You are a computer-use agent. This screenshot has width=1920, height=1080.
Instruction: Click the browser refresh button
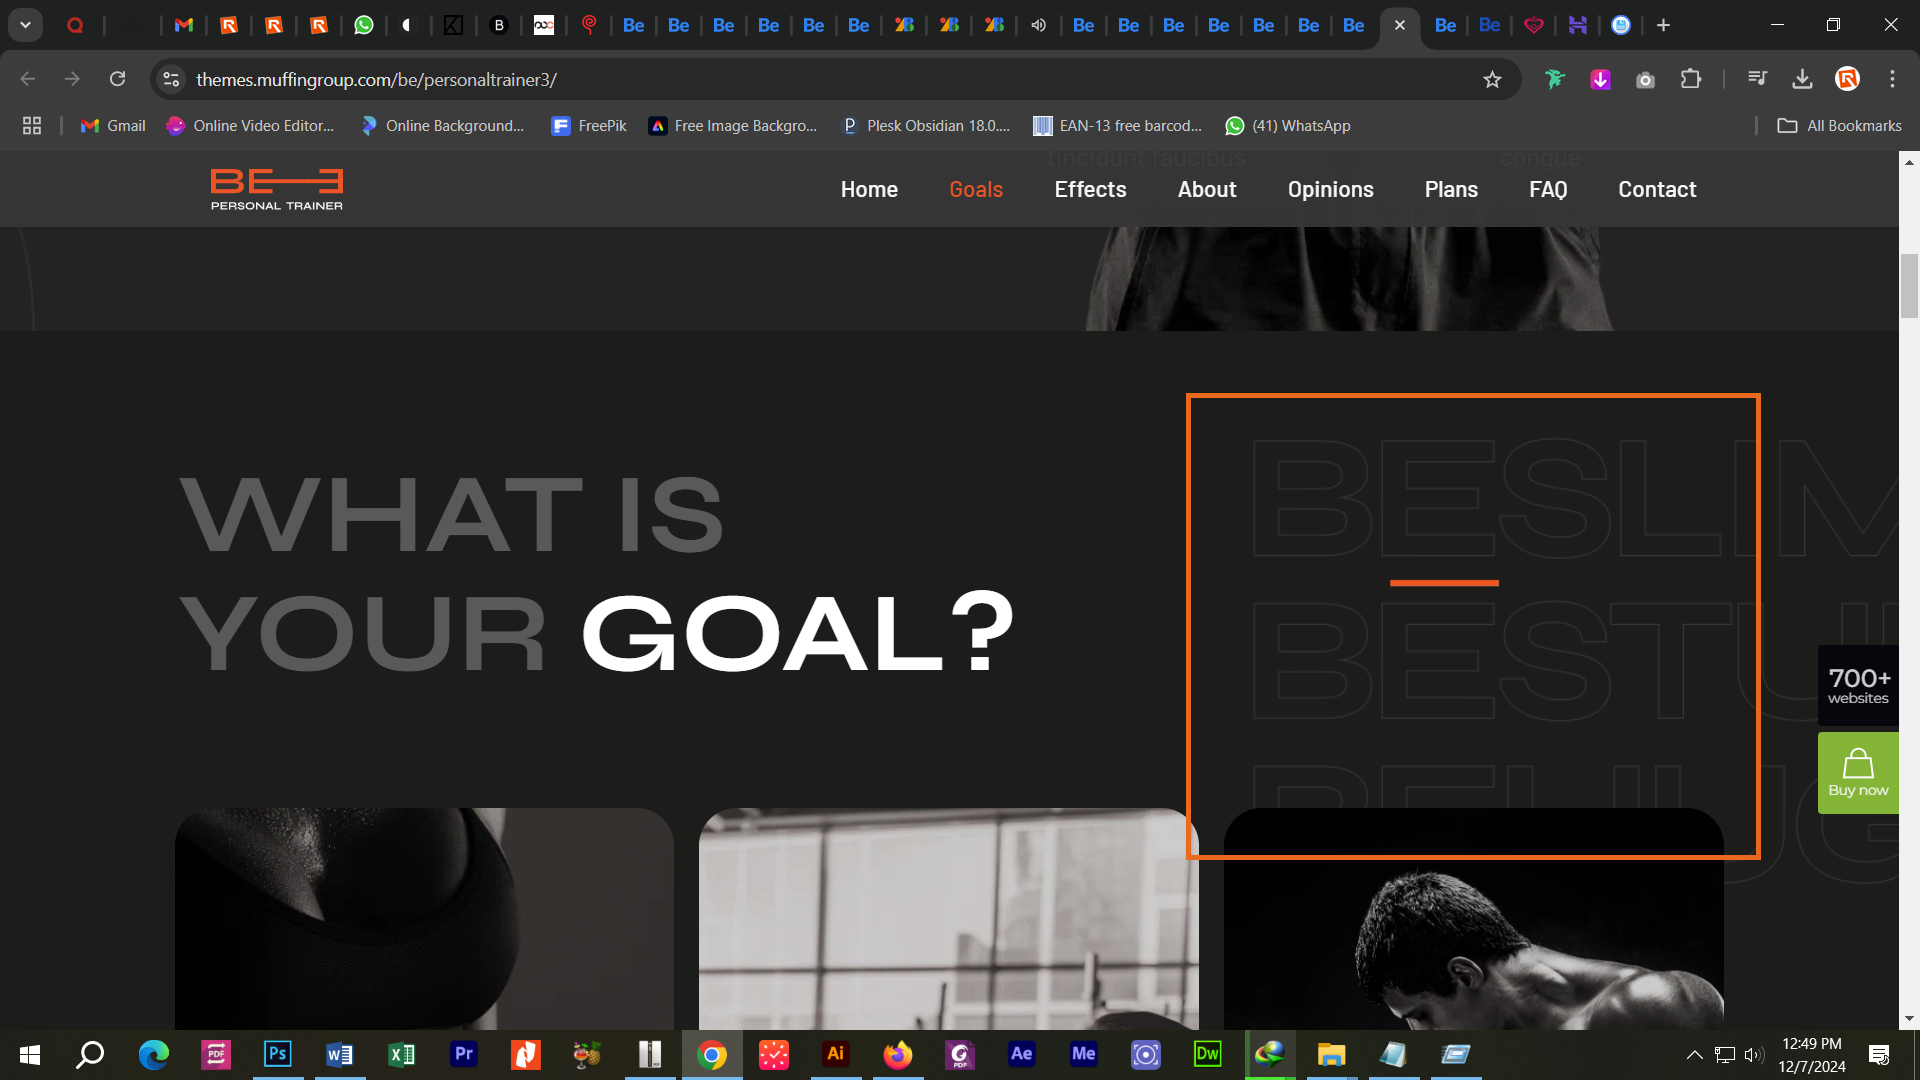click(117, 79)
